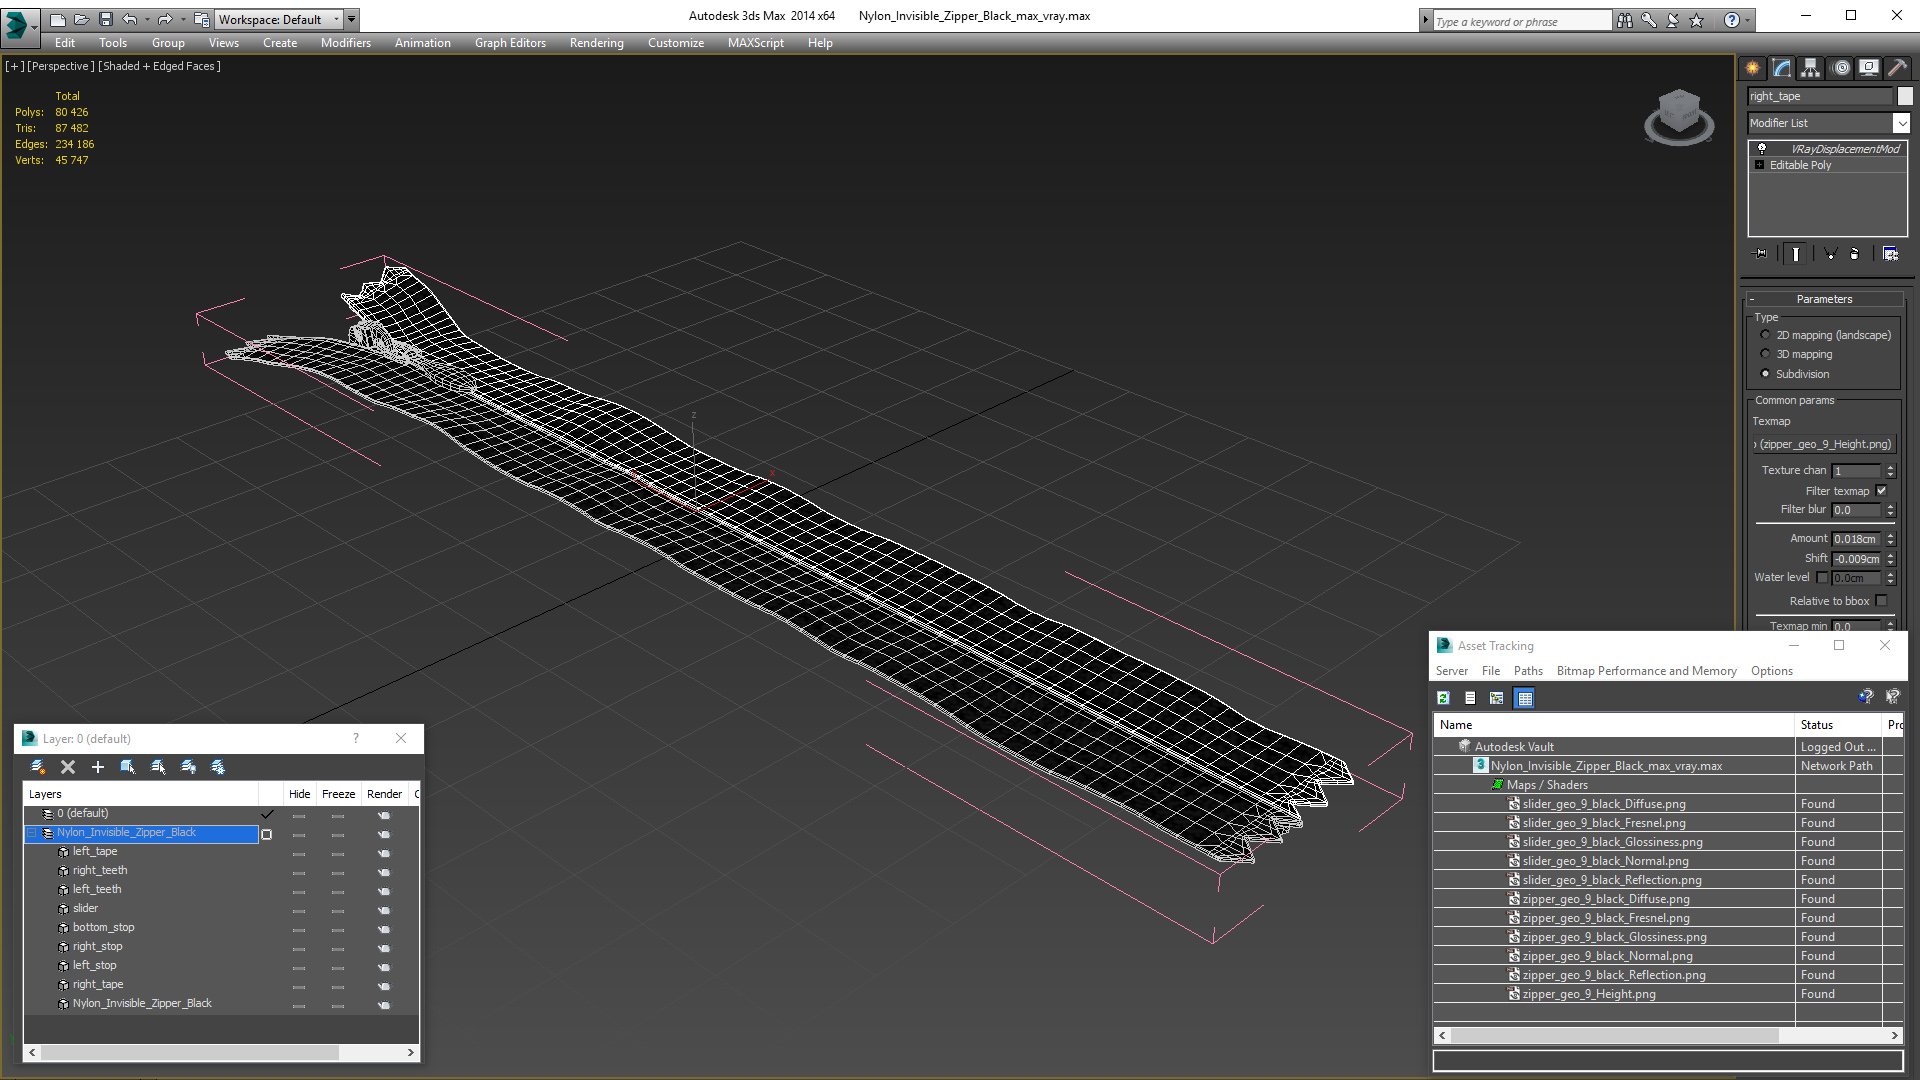Screen dimensions: 1920x1080
Task: Open Configure Modifier Sets icon
Action: click(x=1890, y=254)
